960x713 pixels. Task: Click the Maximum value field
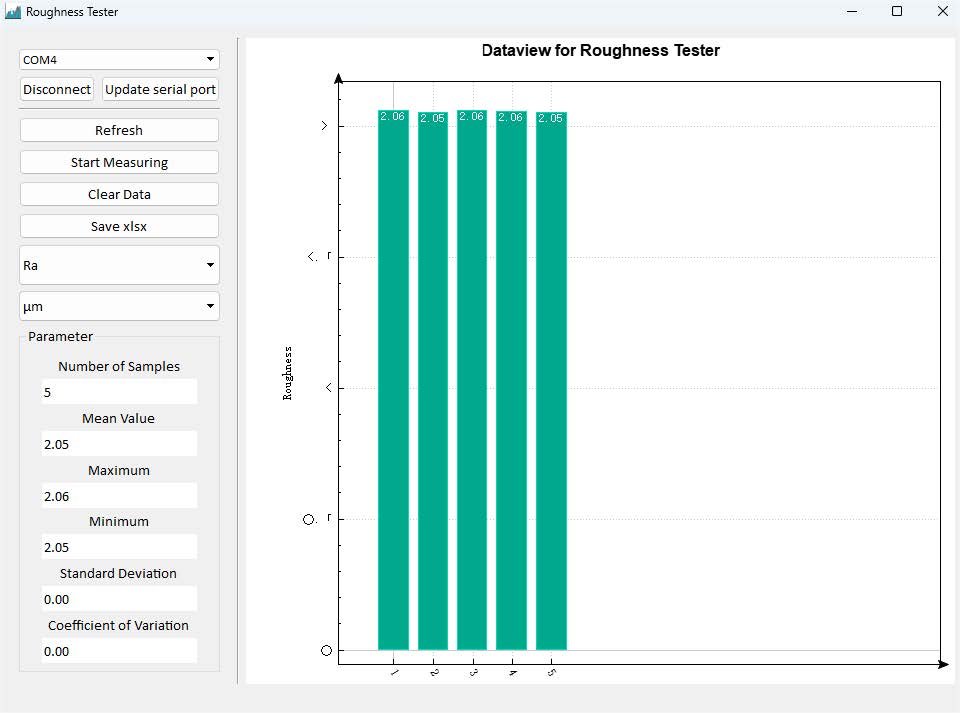pyautogui.click(x=119, y=496)
